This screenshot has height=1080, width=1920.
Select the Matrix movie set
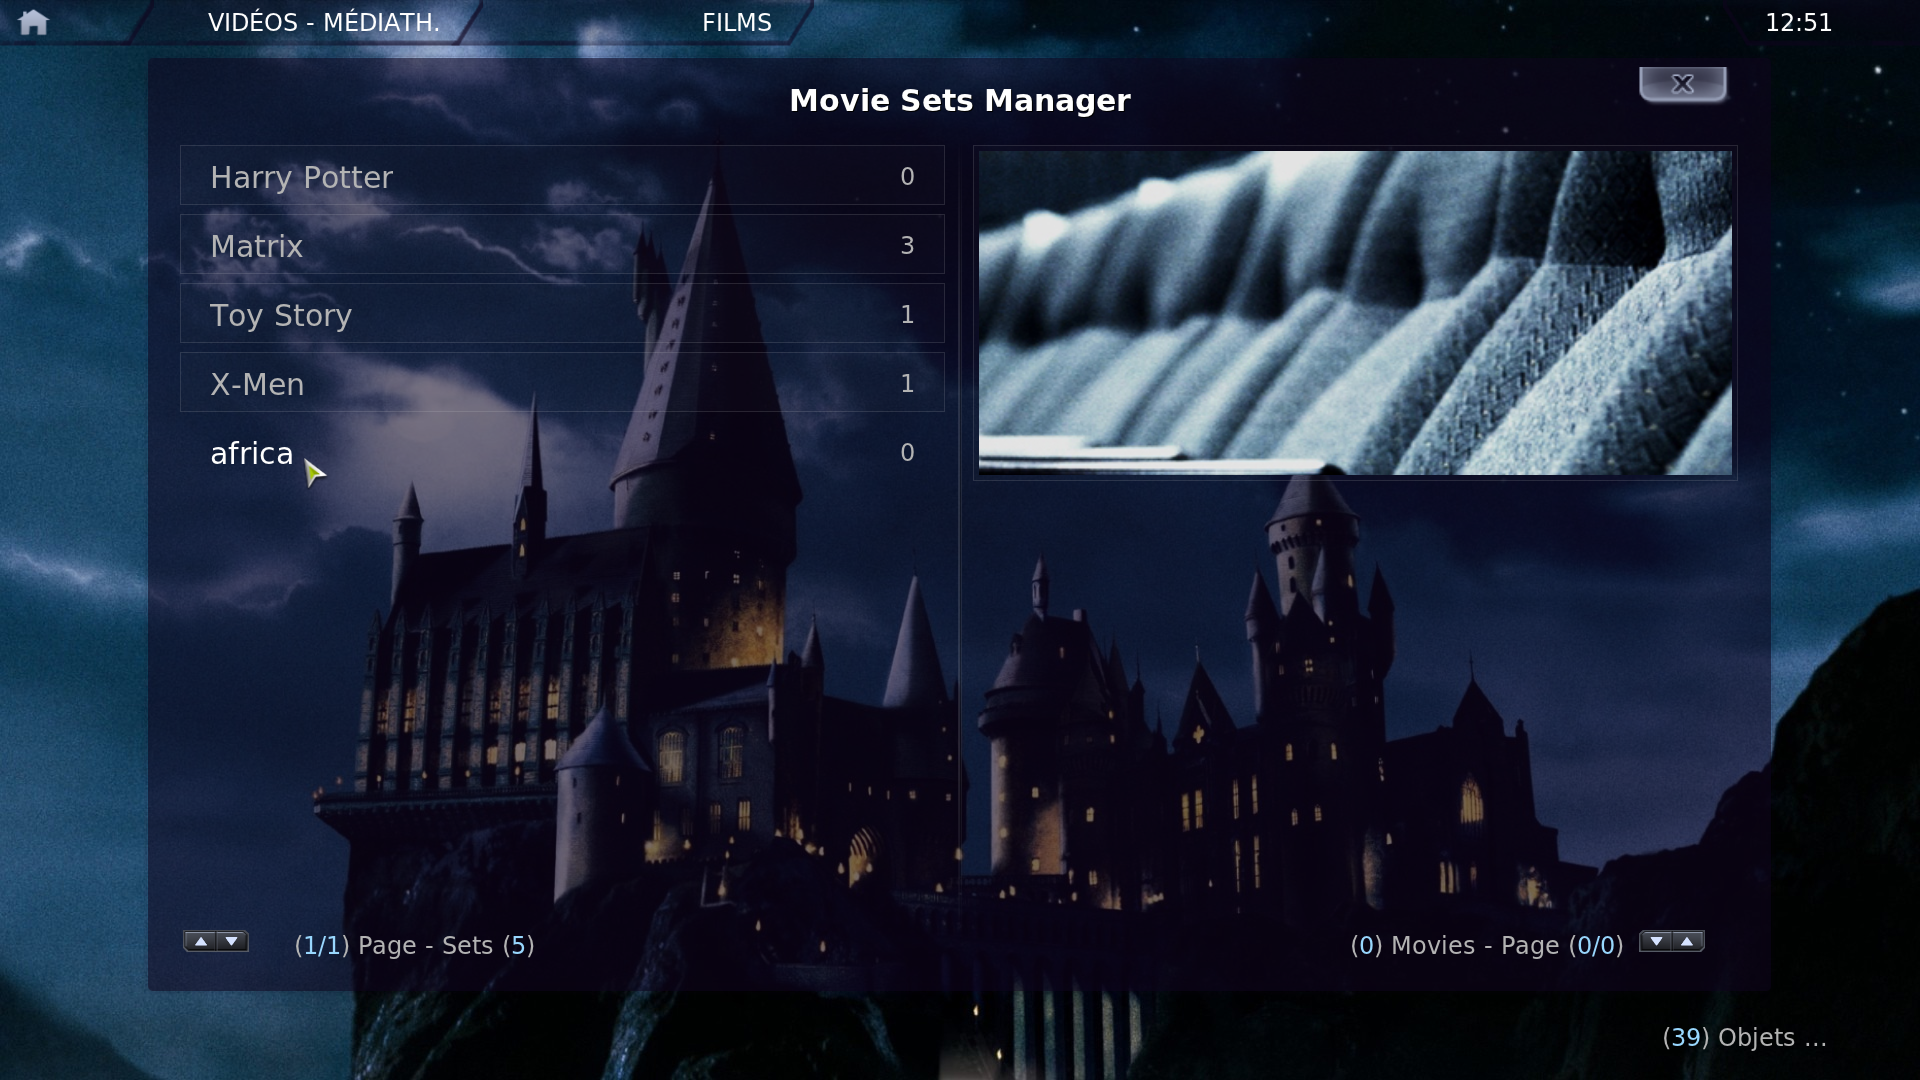click(562, 245)
